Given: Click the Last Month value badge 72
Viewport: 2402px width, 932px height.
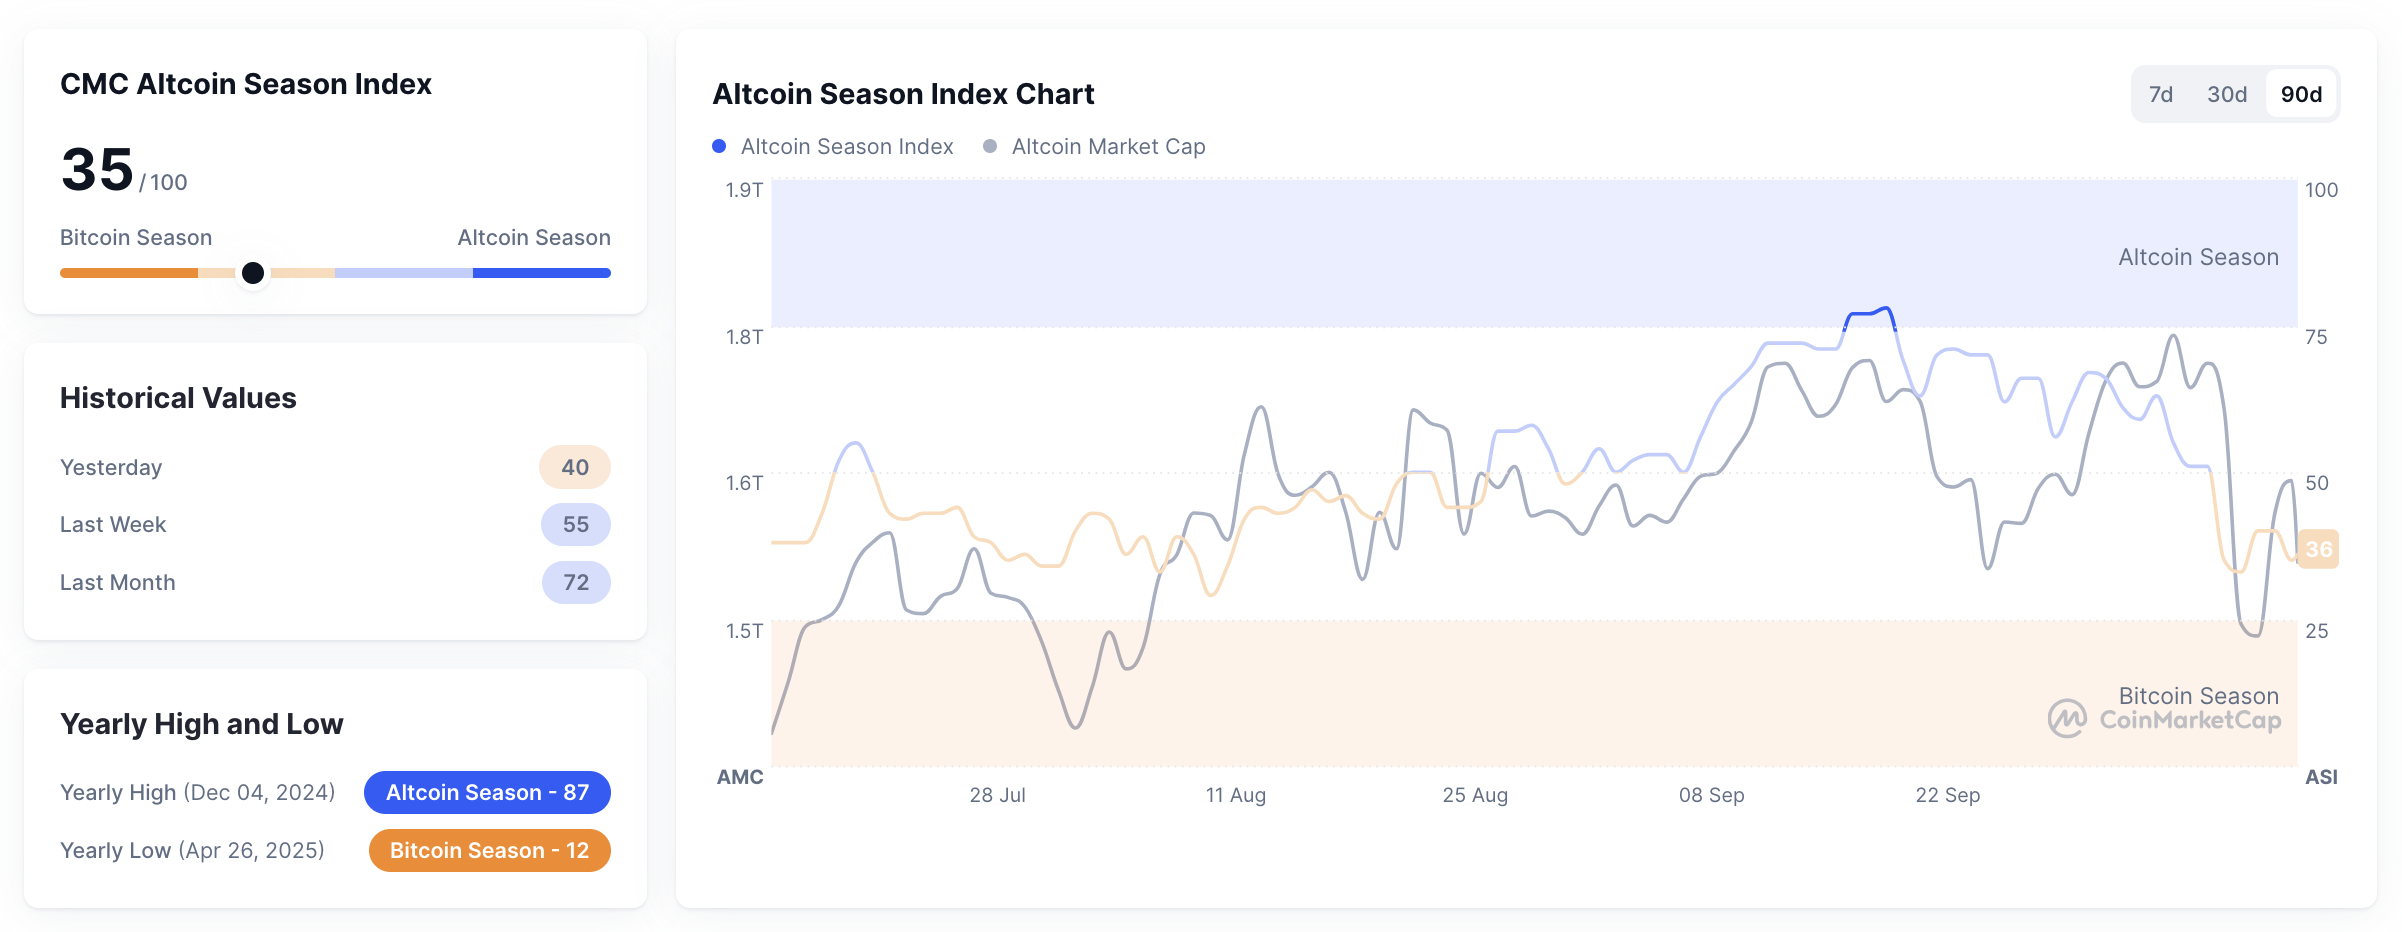Looking at the screenshot, I should click(x=575, y=582).
